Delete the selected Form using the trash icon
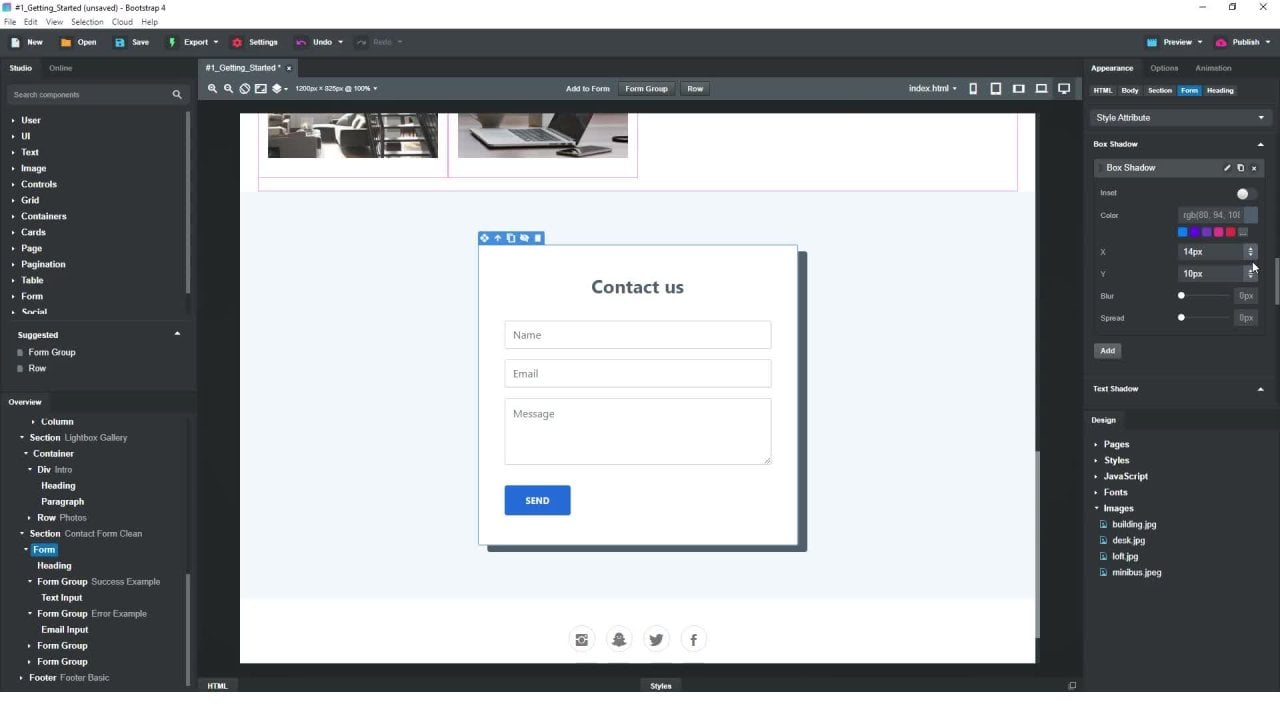The height and width of the screenshot is (720, 1280). [x=538, y=238]
